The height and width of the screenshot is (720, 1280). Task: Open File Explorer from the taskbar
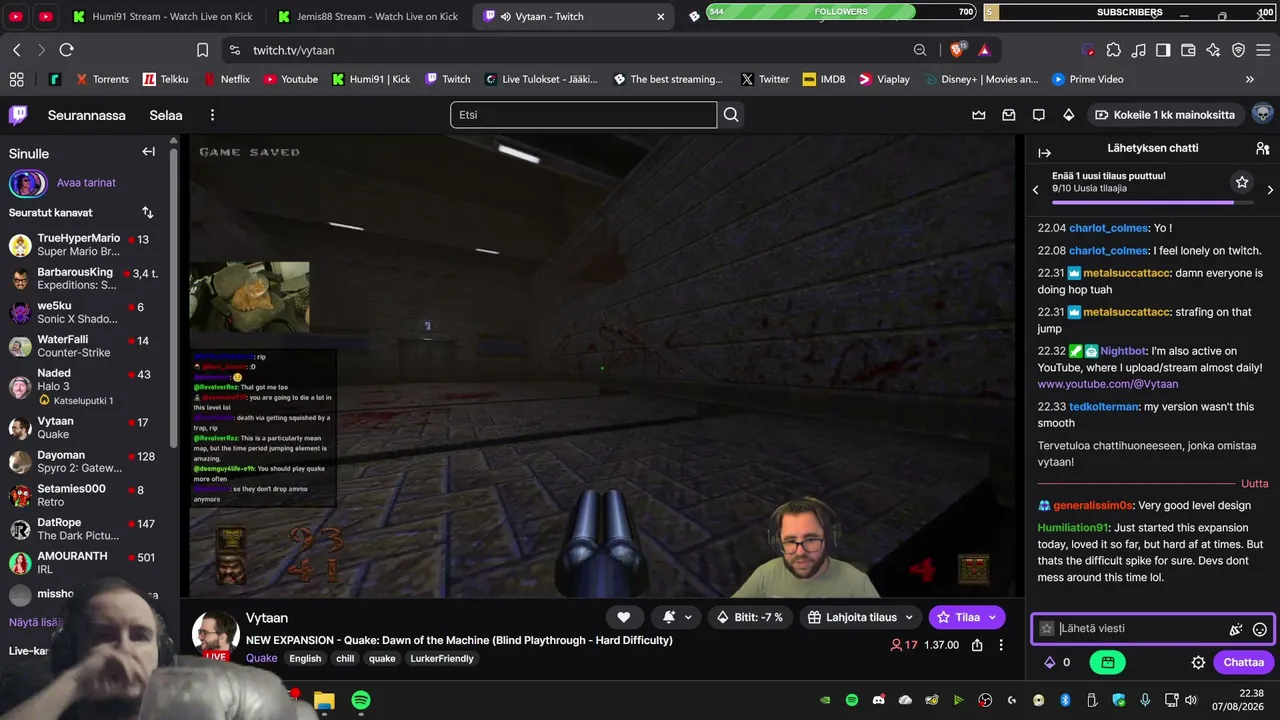coord(324,700)
